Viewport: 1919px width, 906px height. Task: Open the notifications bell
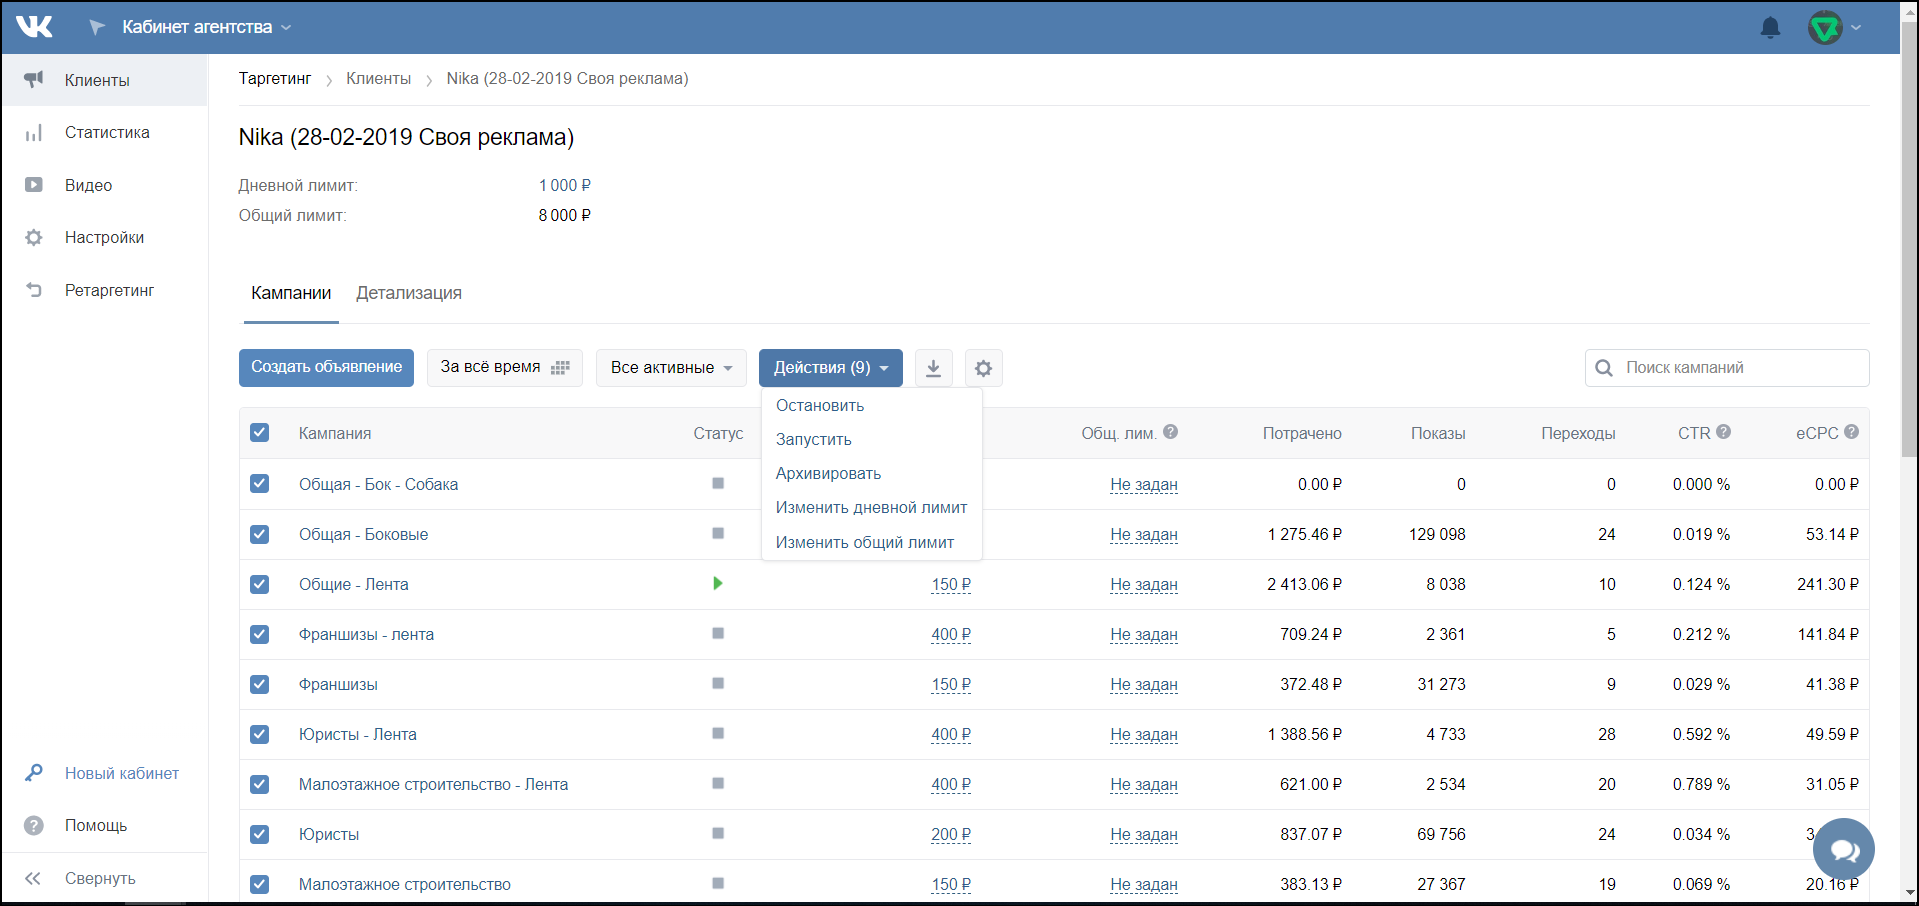pos(1770,27)
